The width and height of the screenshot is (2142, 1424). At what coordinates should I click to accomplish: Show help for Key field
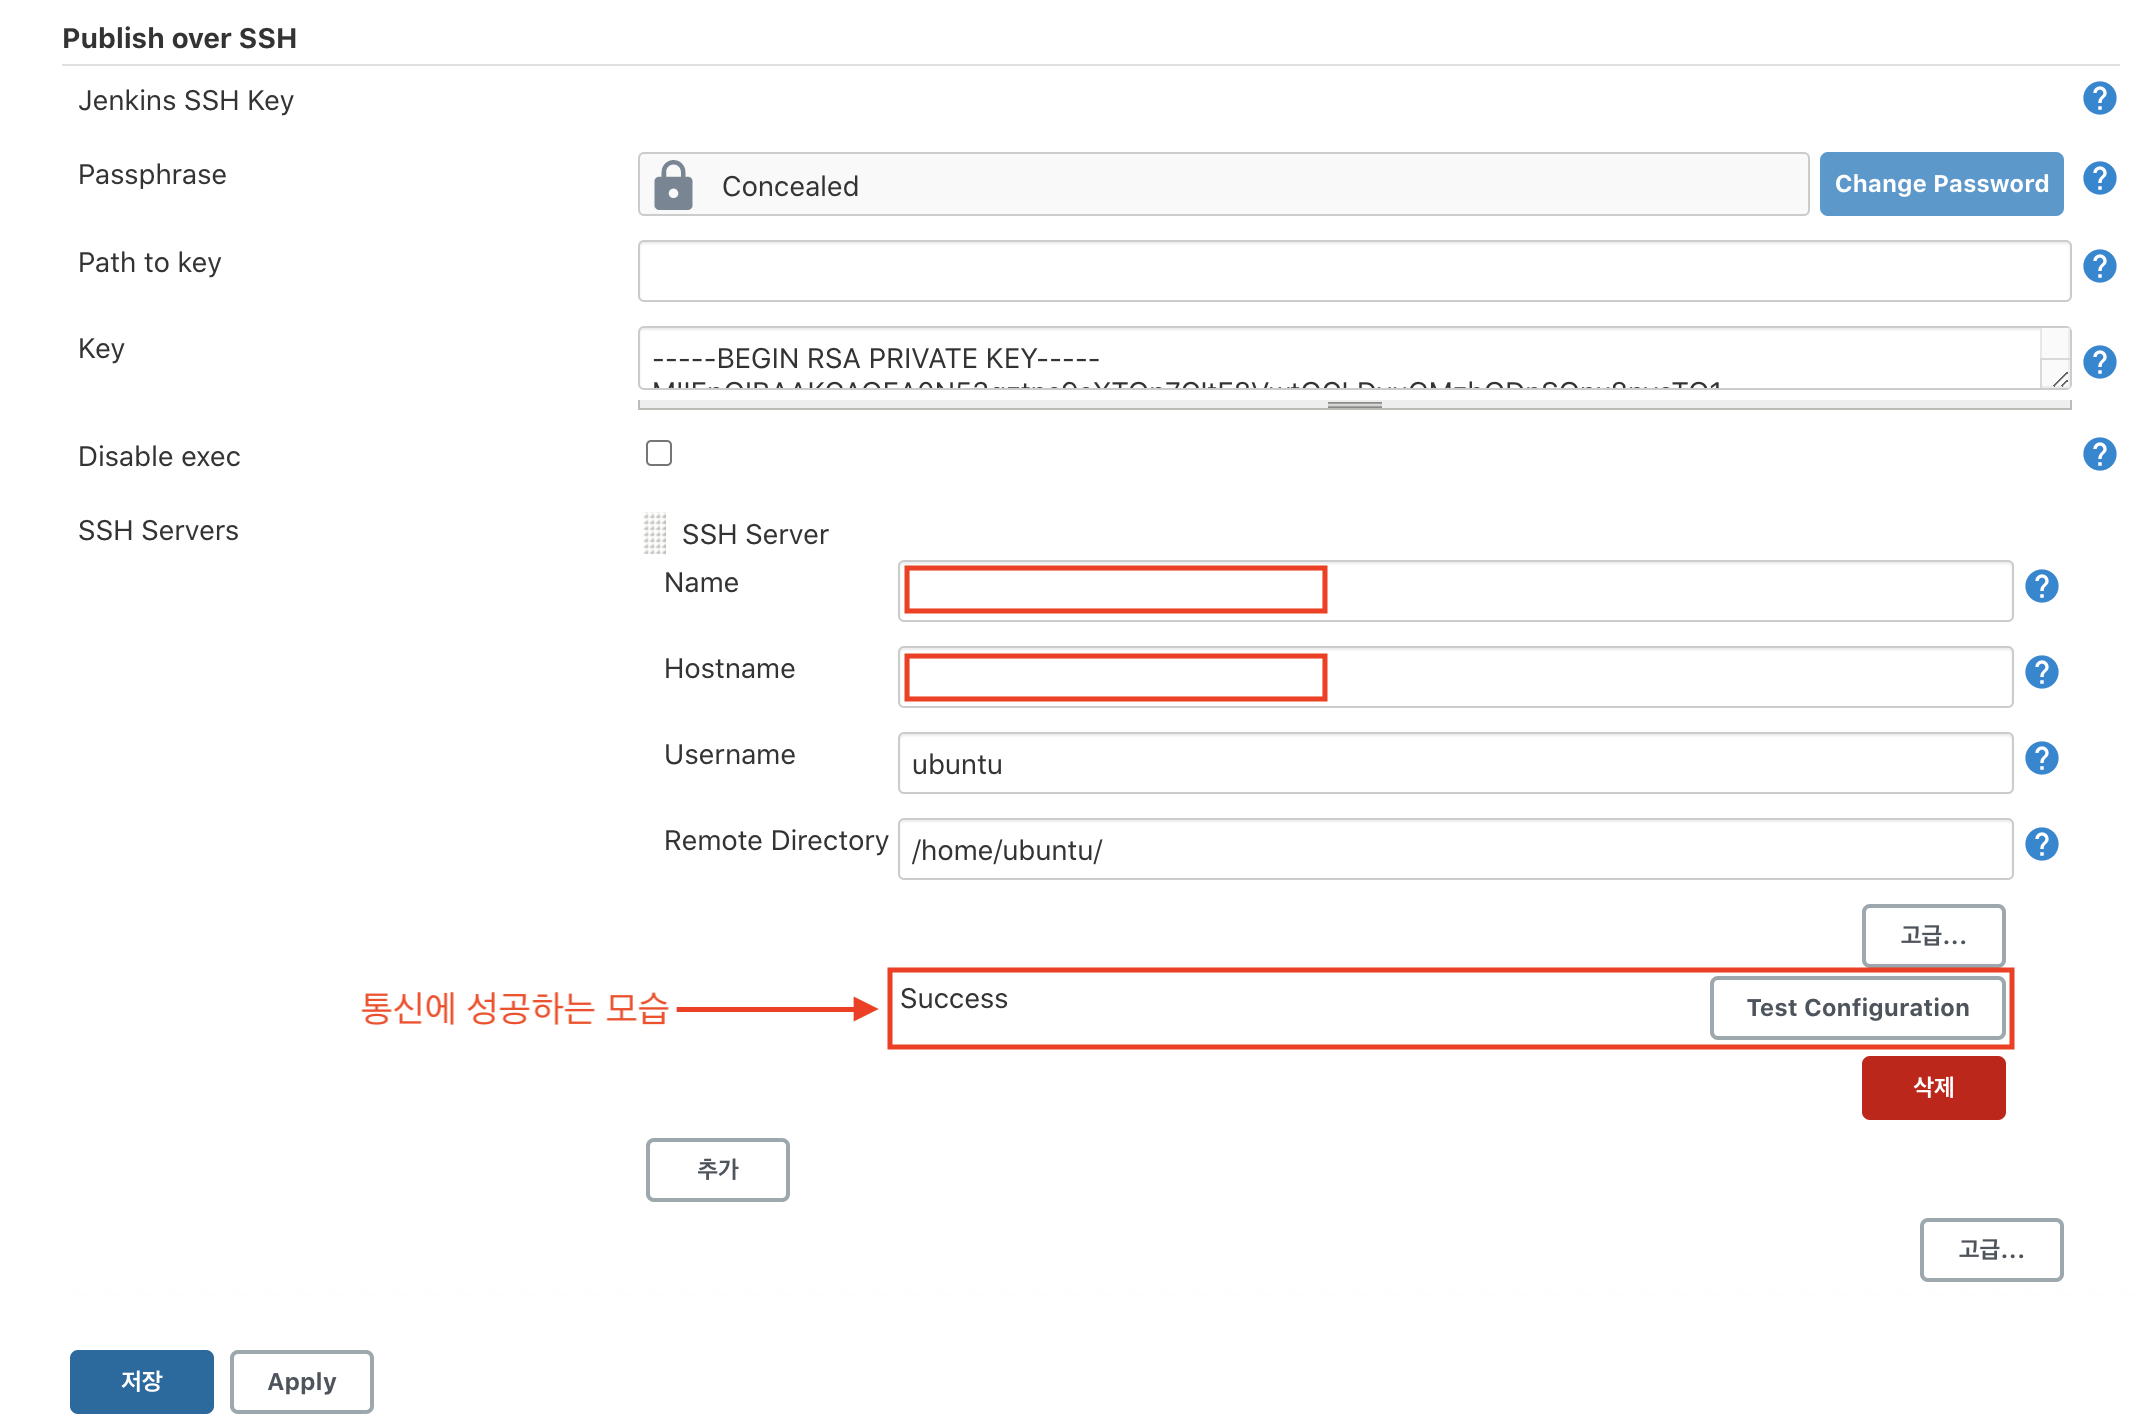point(2099,362)
